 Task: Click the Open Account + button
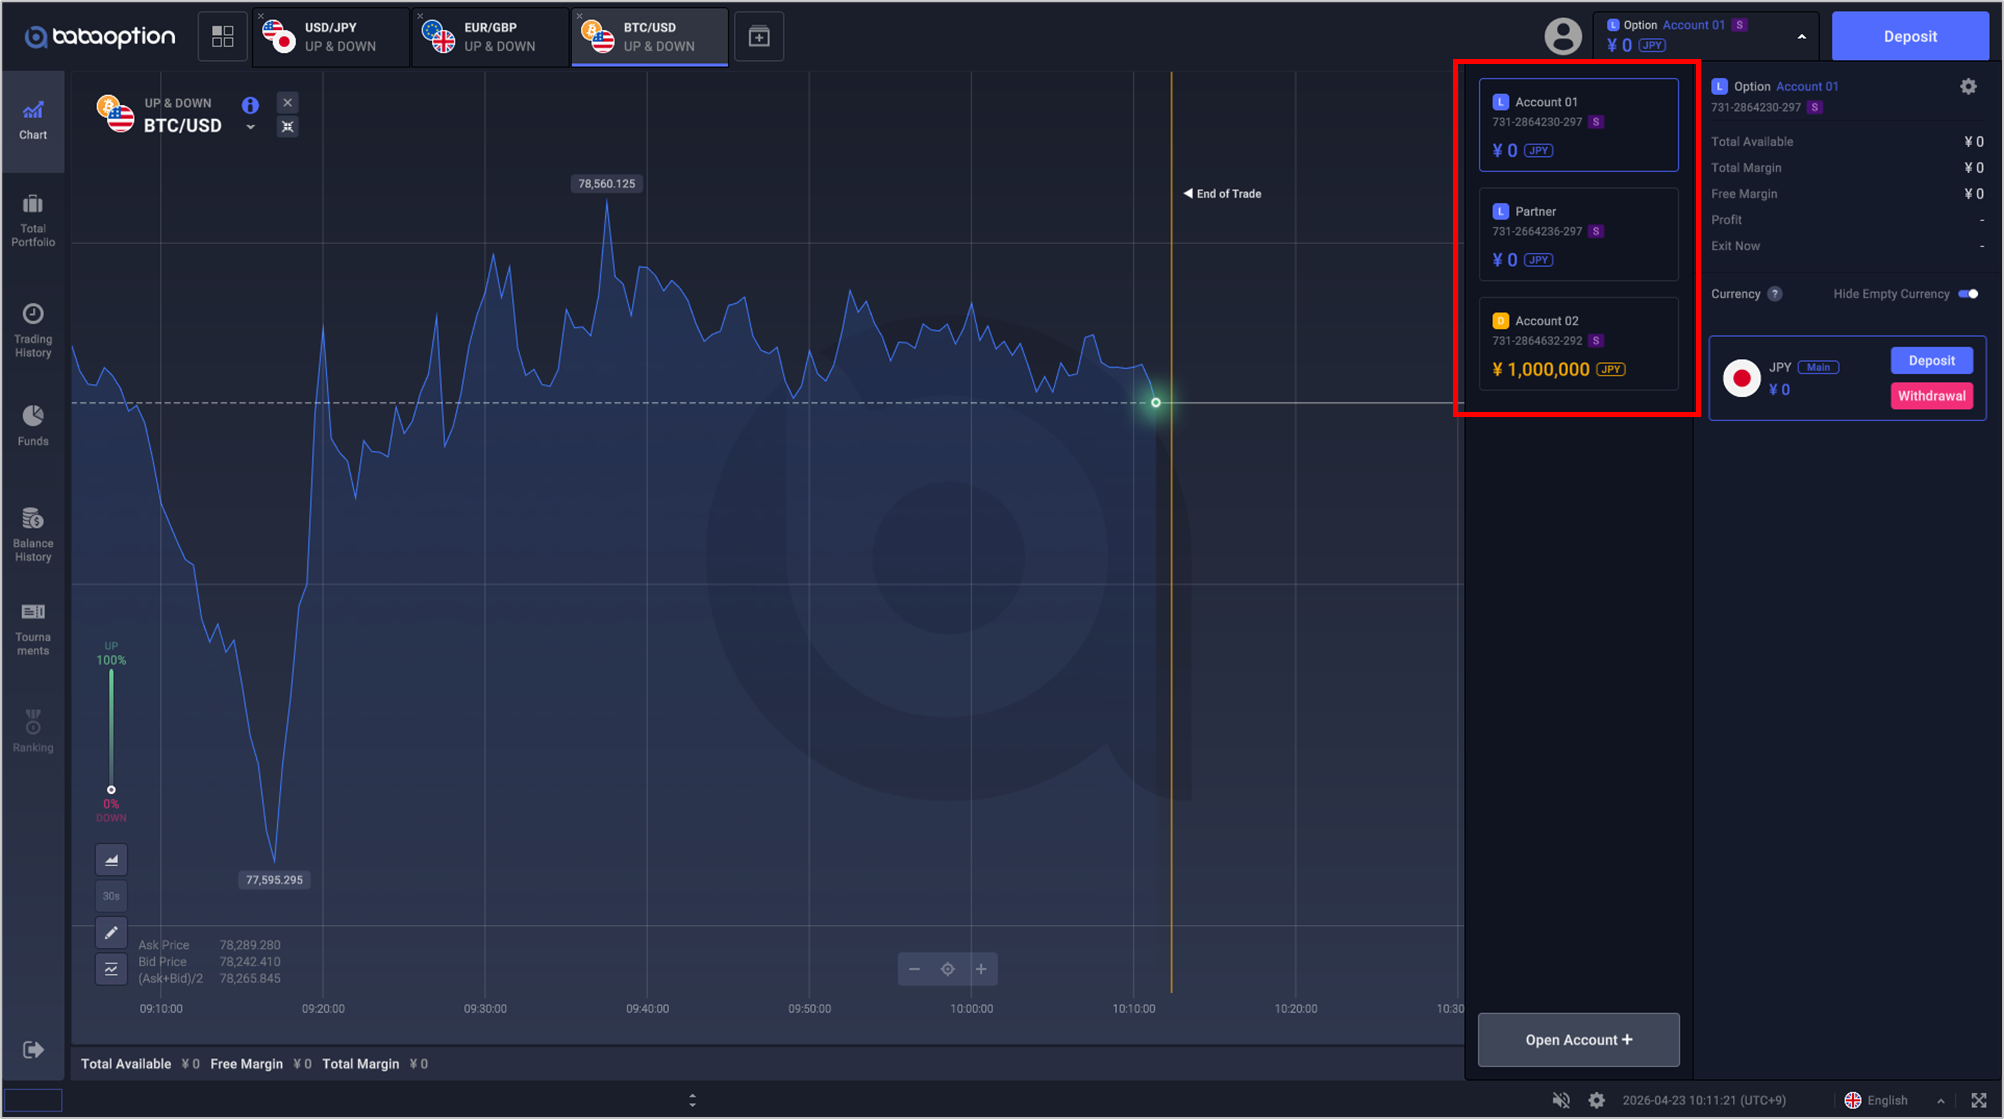(1578, 1040)
